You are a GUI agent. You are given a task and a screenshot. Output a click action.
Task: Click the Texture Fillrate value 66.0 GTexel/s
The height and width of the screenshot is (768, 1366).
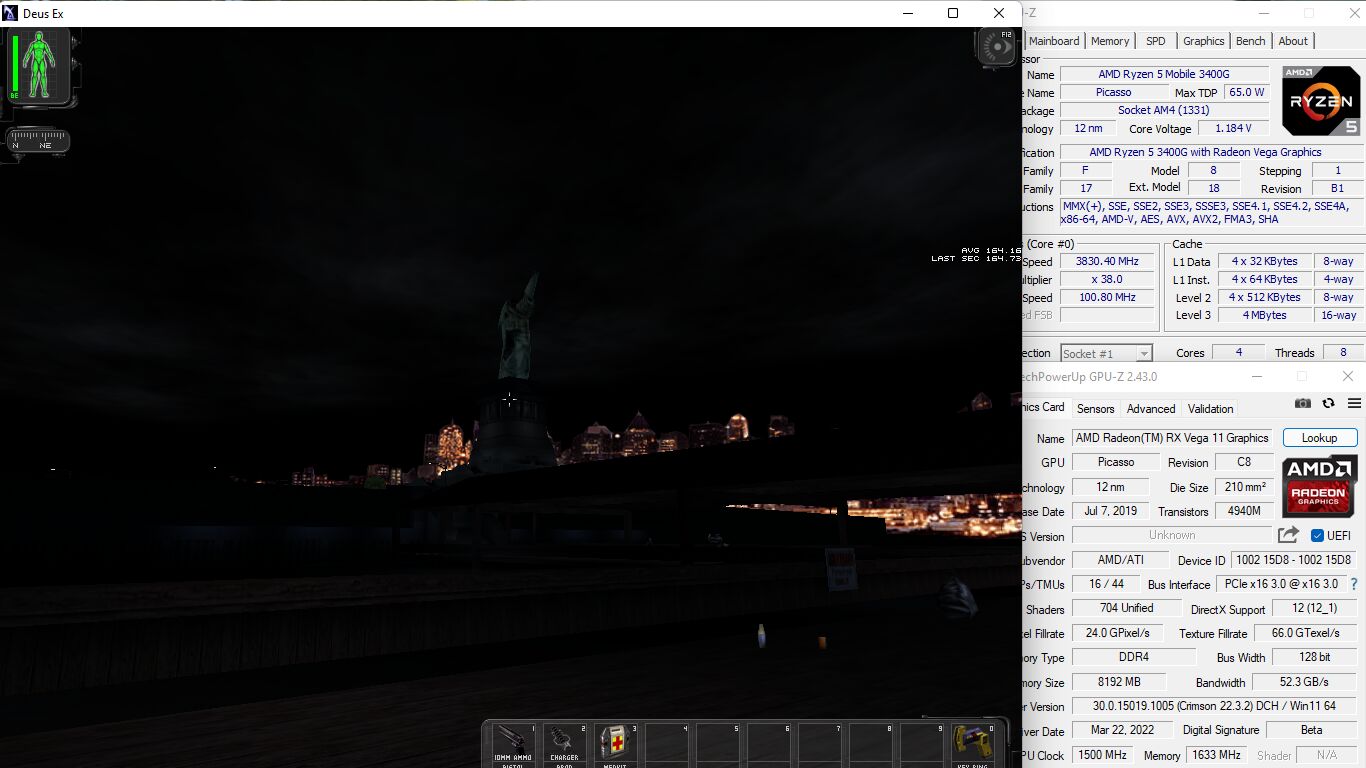click(x=1305, y=633)
